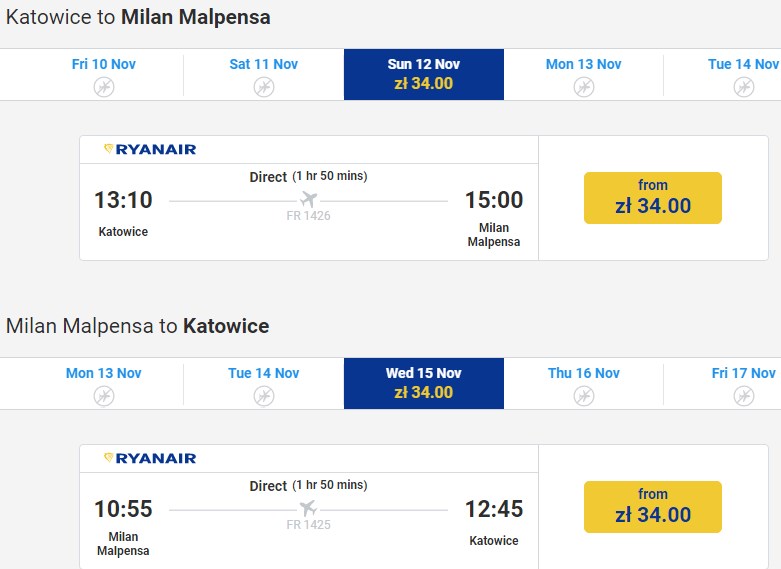Click the no-flight icon under Sat 11 Nov
The image size is (781, 569).
264,87
